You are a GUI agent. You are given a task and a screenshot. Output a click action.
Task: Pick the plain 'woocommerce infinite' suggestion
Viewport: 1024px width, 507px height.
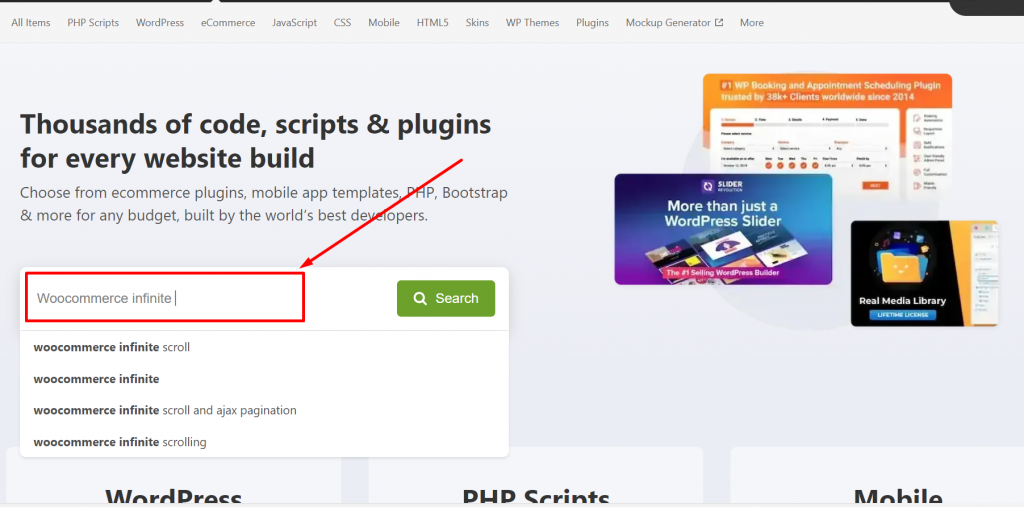point(264,379)
